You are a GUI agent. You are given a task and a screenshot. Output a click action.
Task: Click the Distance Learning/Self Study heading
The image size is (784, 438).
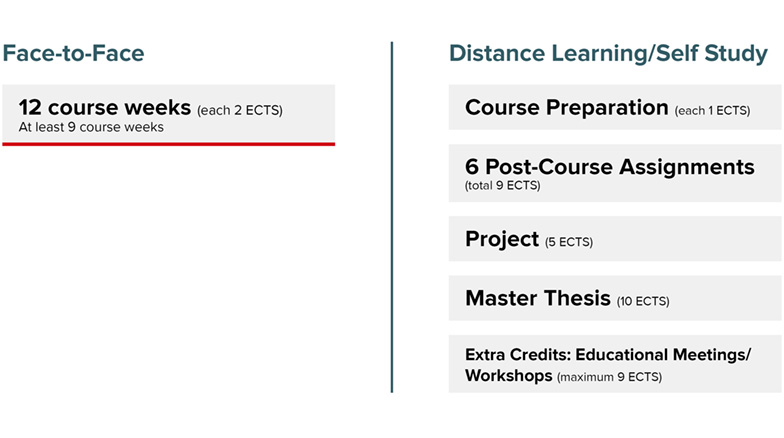tap(608, 53)
